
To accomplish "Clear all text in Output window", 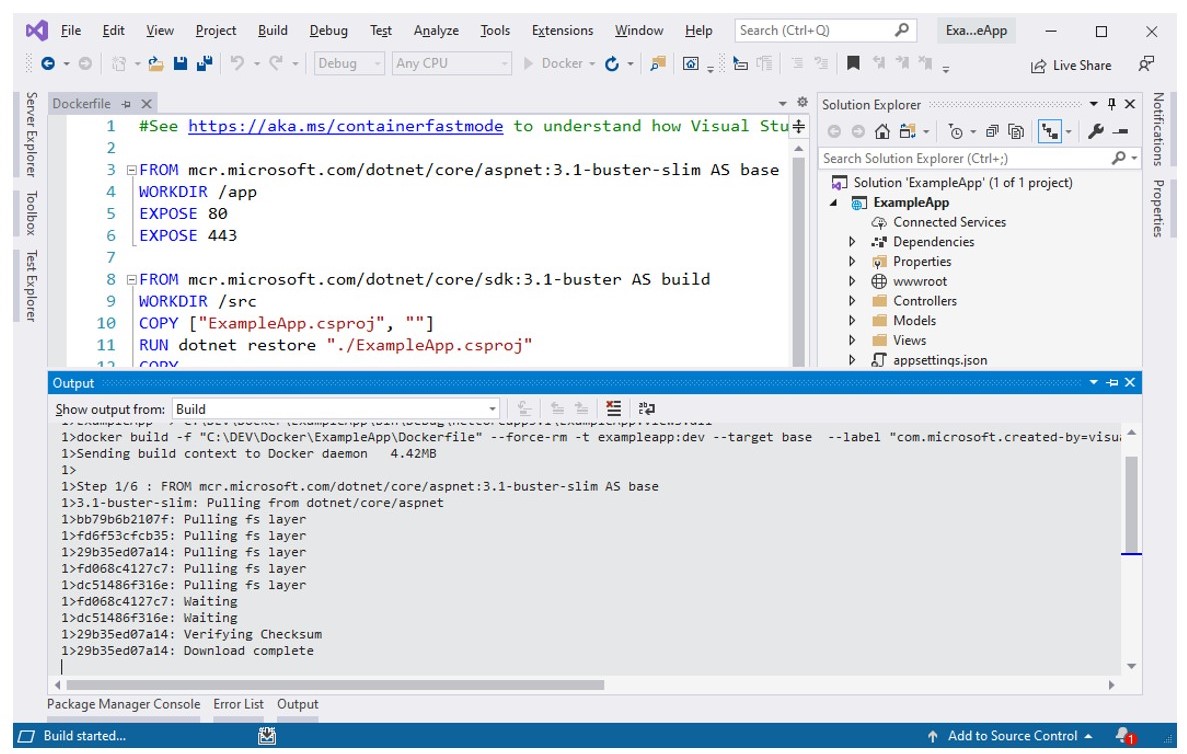I will tap(614, 408).
